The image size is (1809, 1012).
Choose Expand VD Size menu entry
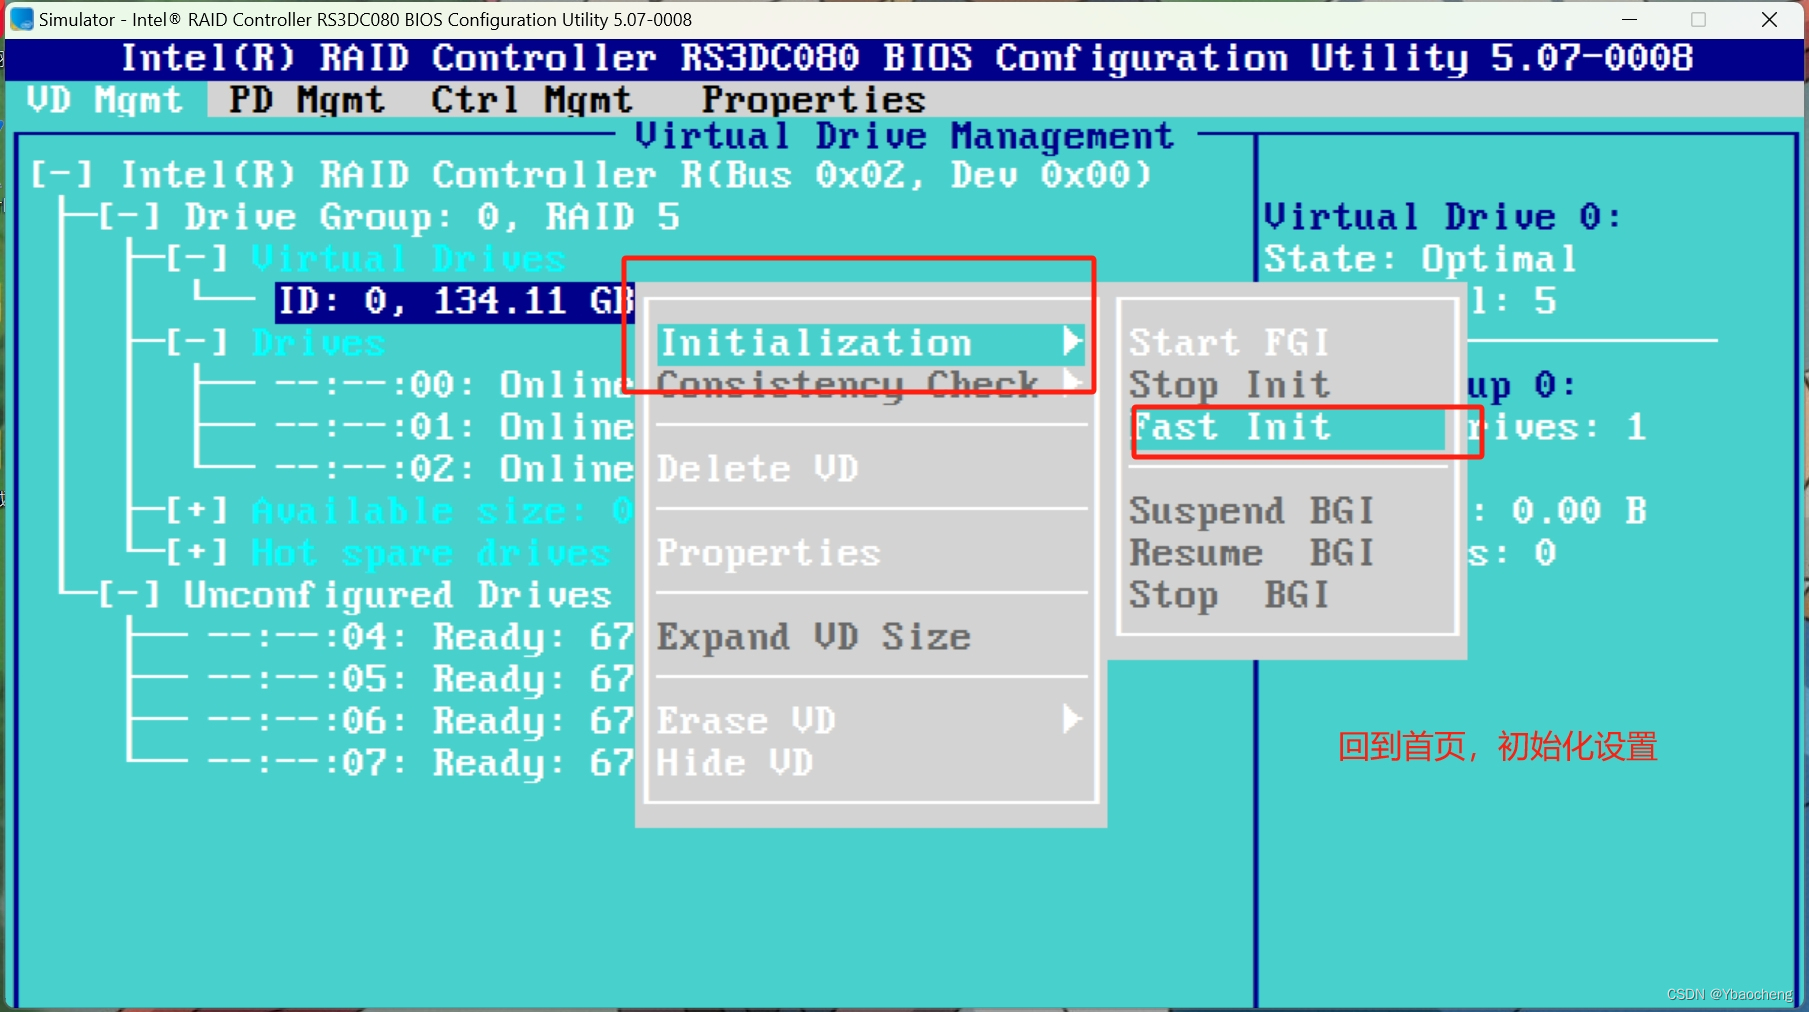pos(813,637)
